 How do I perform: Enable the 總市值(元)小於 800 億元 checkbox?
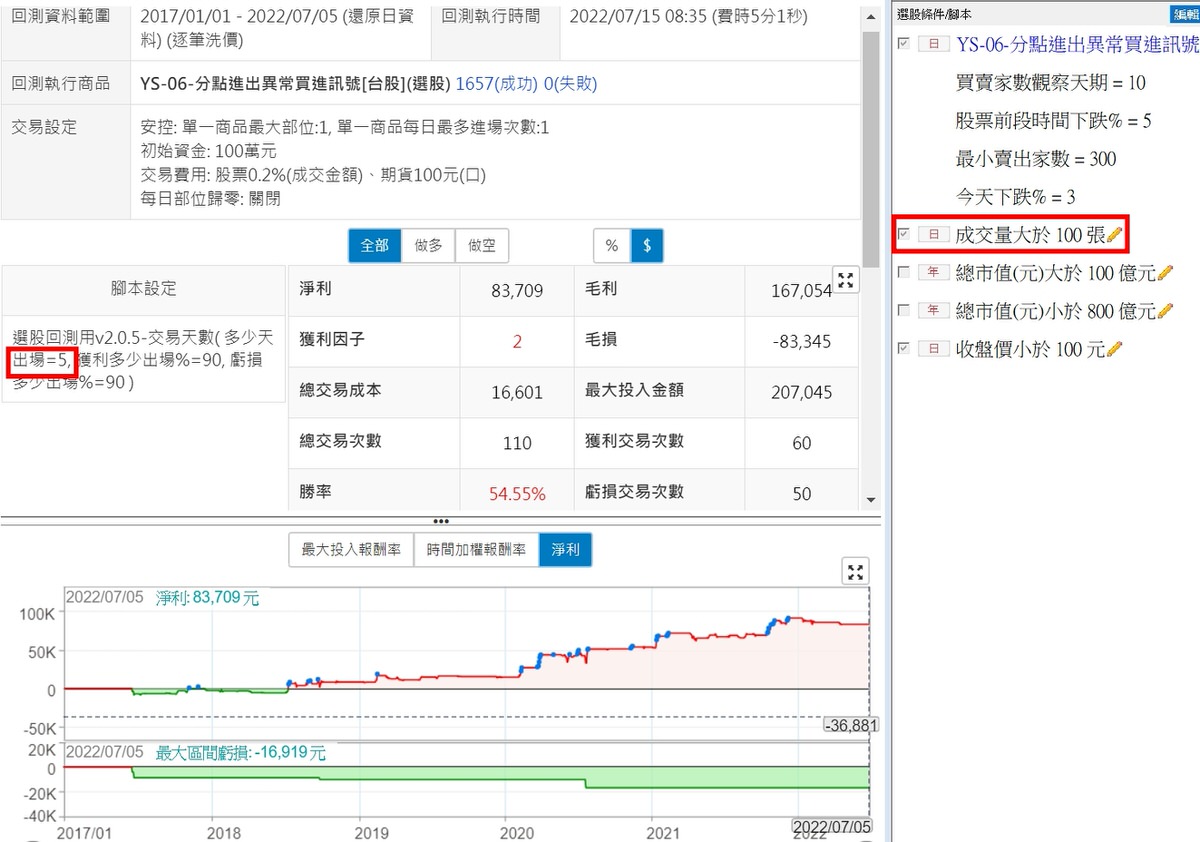click(905, 311)
